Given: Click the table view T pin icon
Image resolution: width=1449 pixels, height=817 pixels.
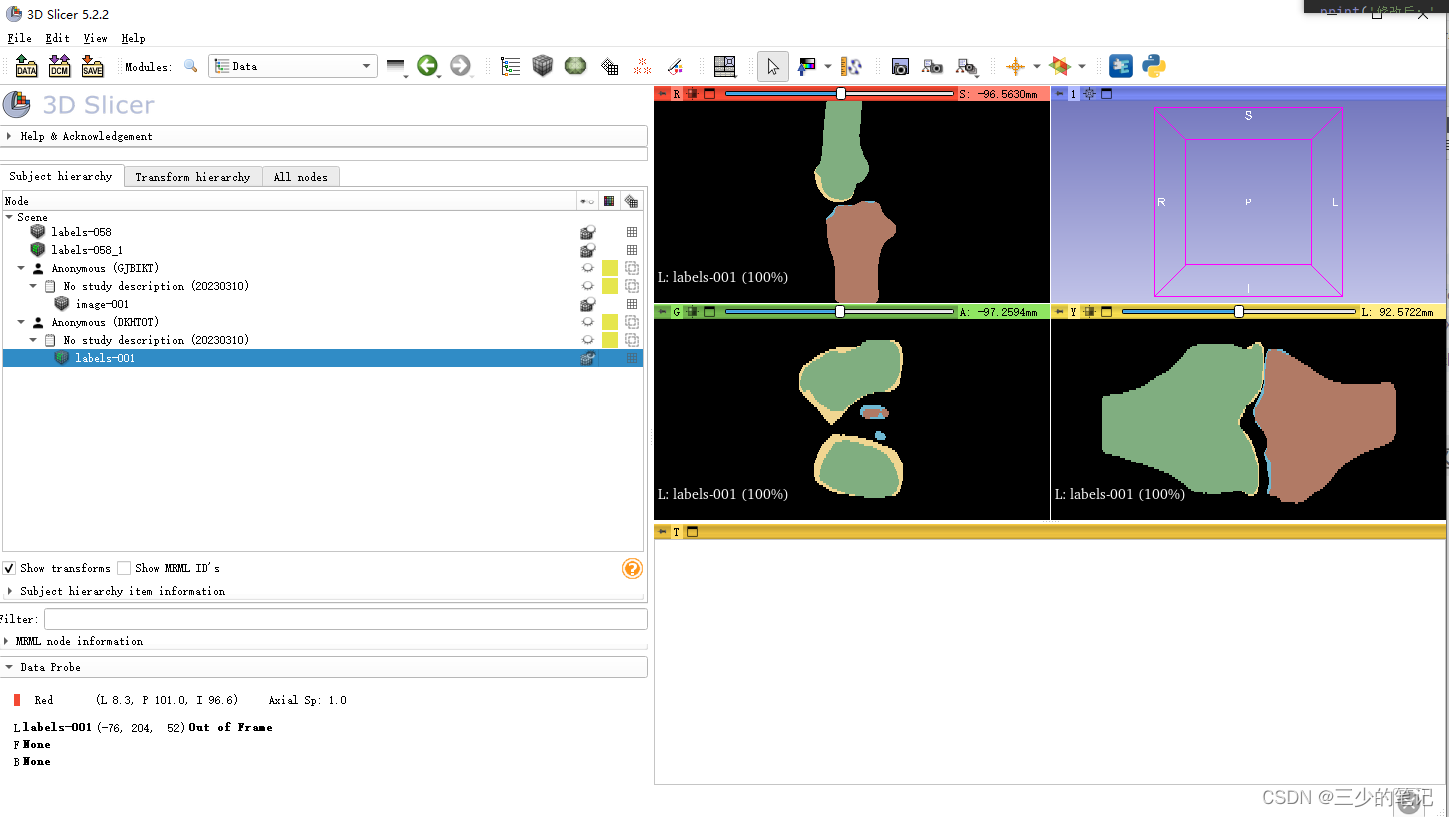Looking at the screenshot, I should pos(662,532).
